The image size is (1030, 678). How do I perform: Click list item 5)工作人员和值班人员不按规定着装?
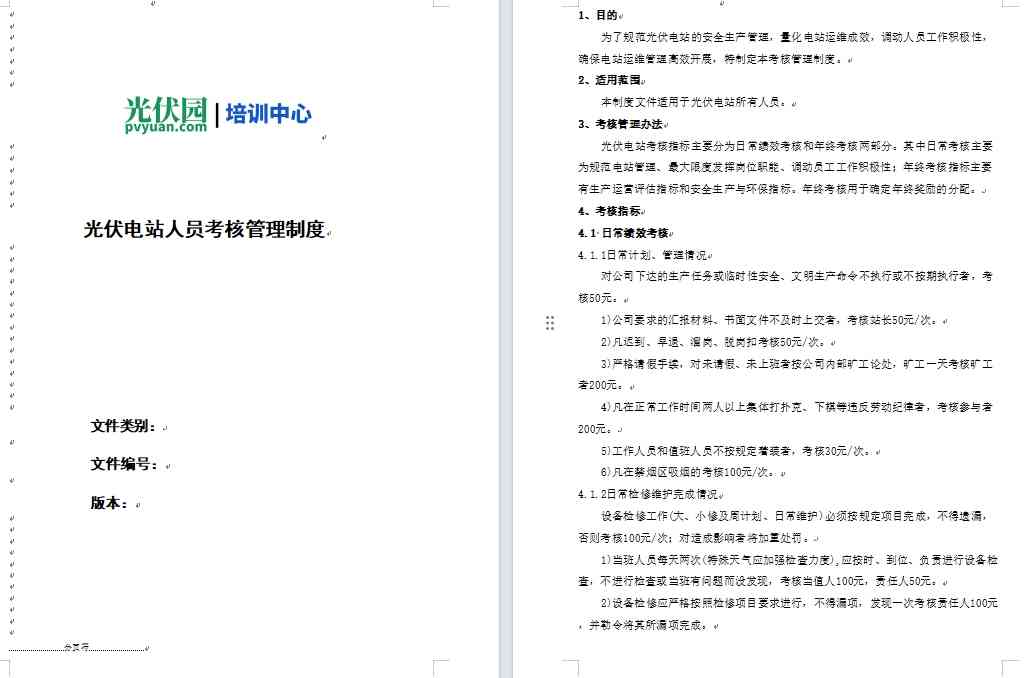tap(738, 451)
